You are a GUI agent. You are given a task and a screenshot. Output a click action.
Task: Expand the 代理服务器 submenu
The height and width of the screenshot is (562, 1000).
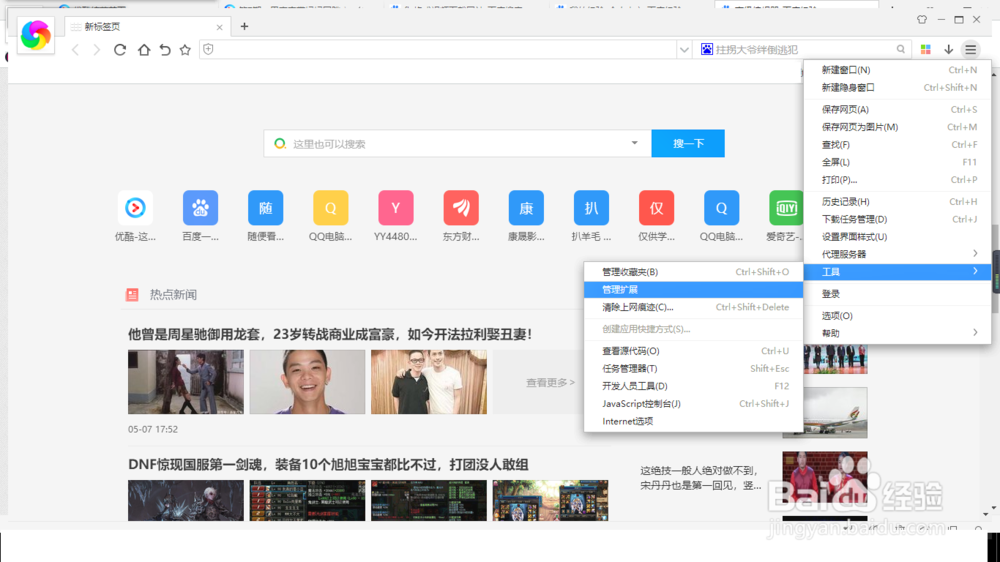pyautogui.click(x=898, y=254)
